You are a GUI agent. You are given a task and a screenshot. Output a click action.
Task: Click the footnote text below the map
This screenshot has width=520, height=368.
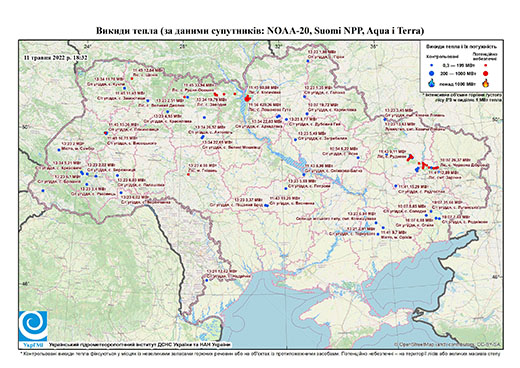click(x=260, y=353)
